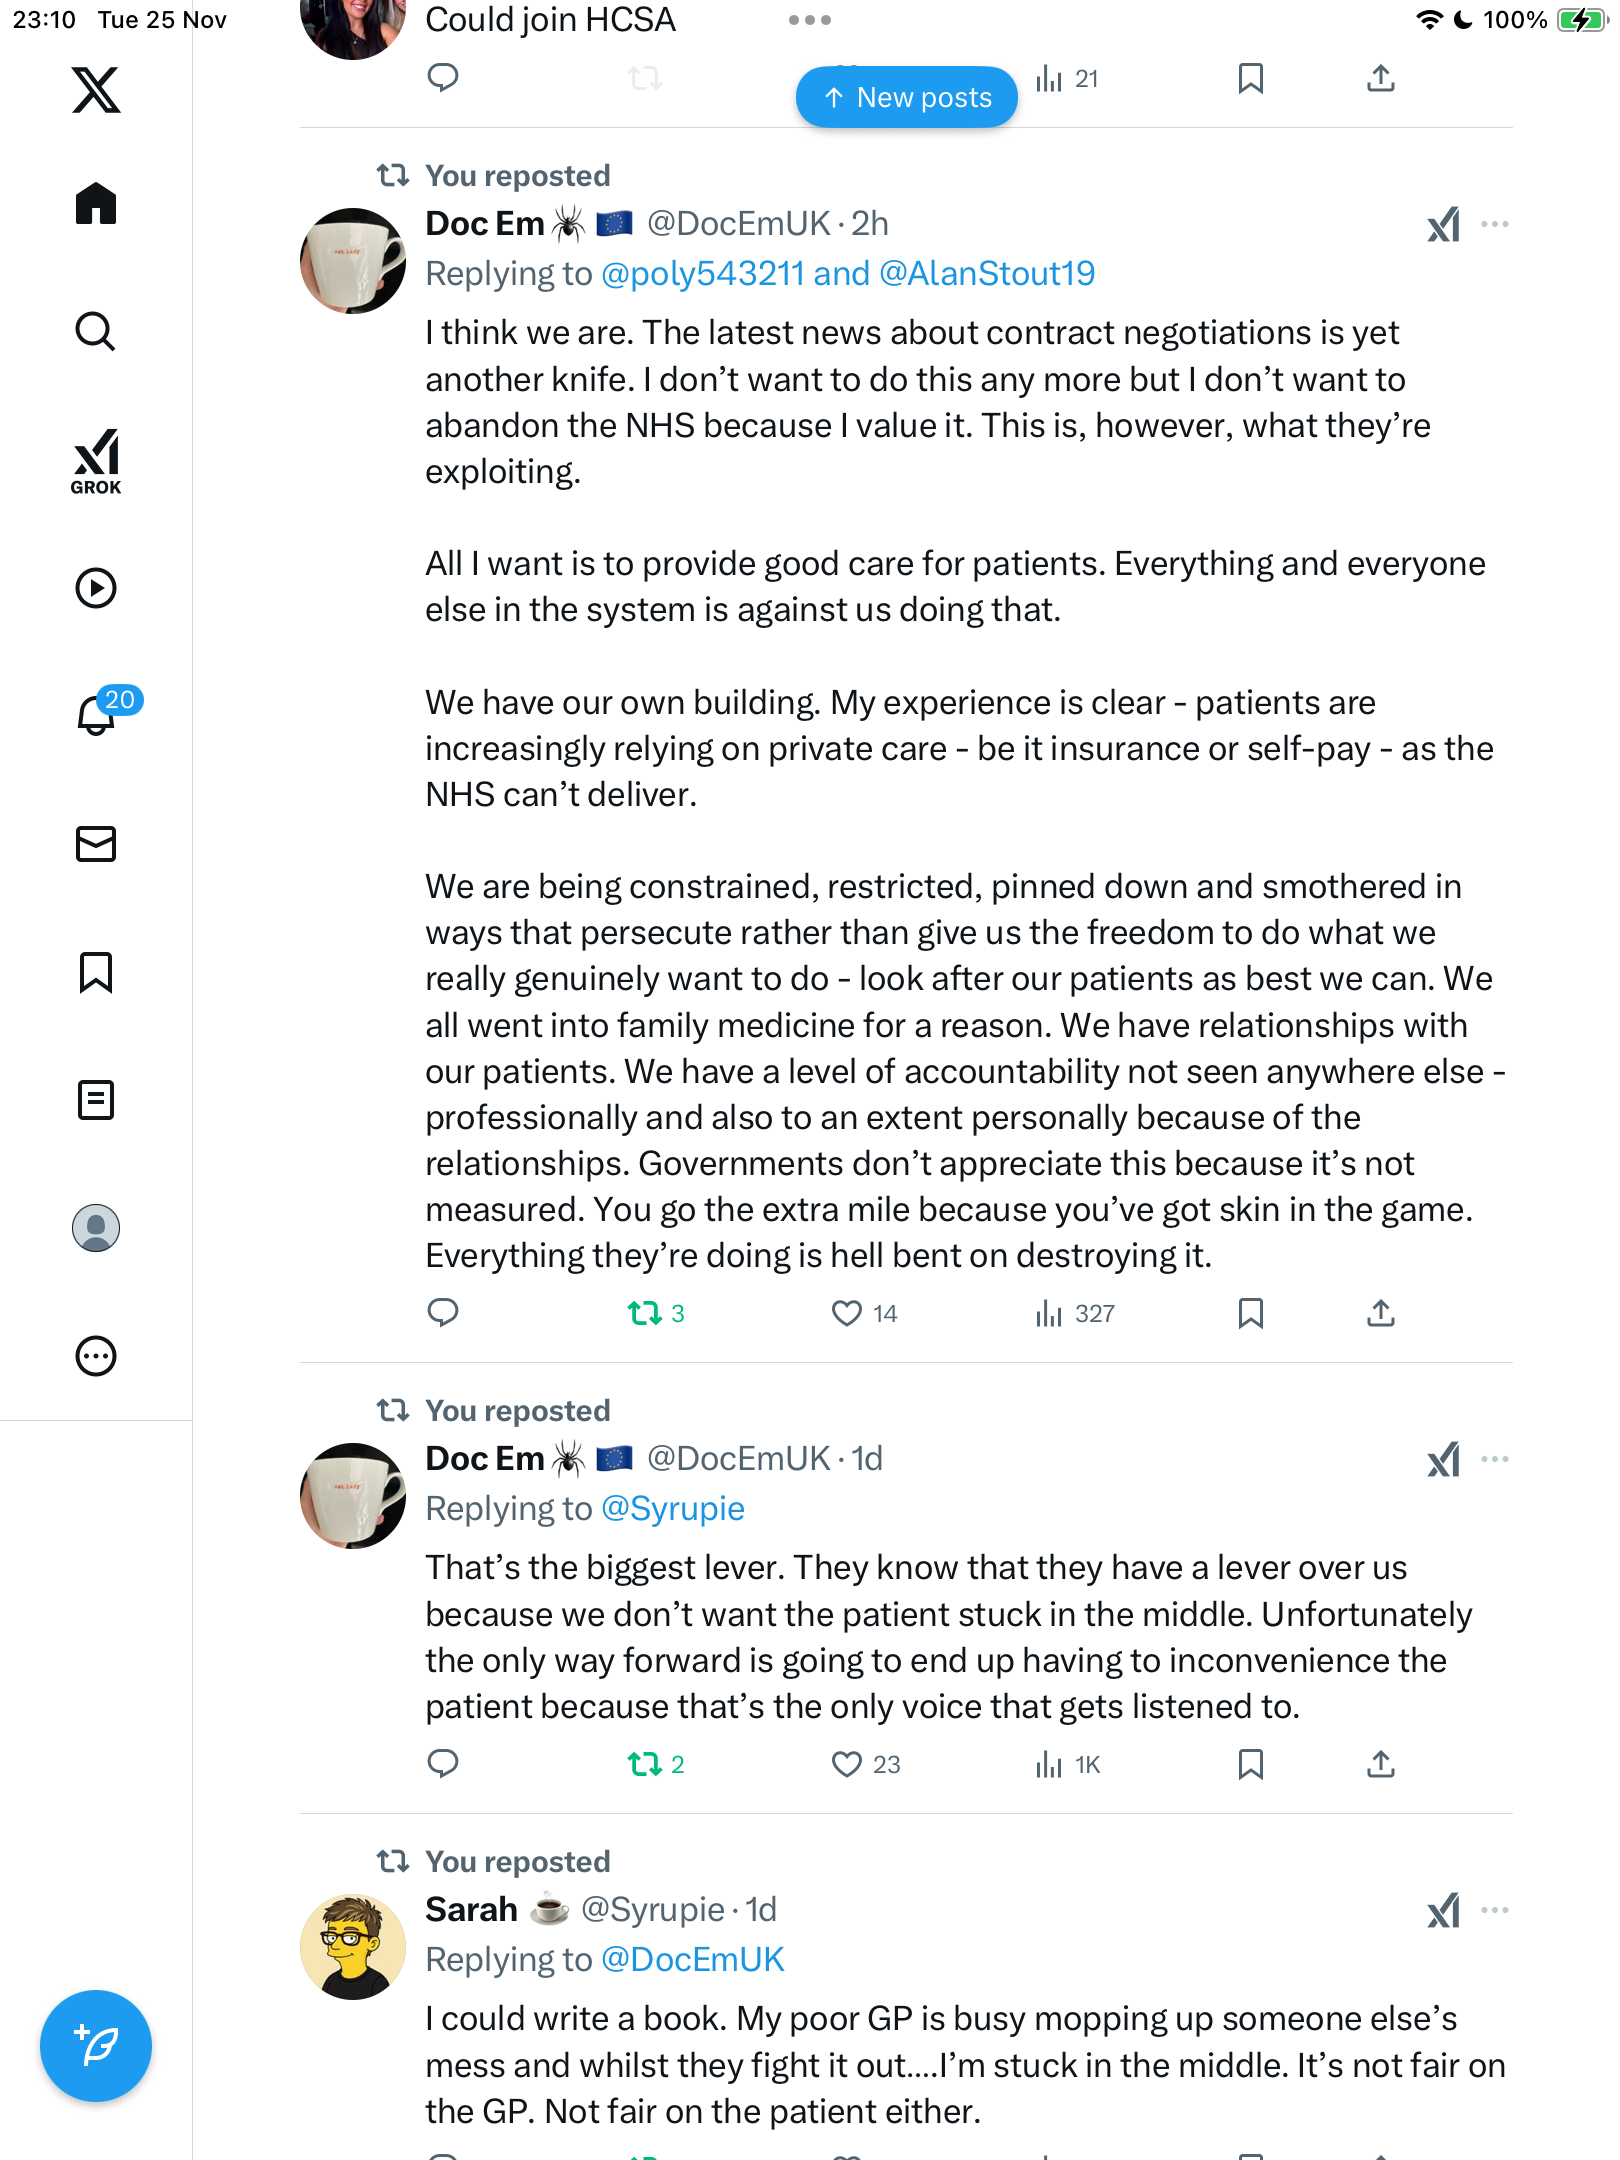
Task: Open notifications bell with 20 badge
Action: pos(98,714)
